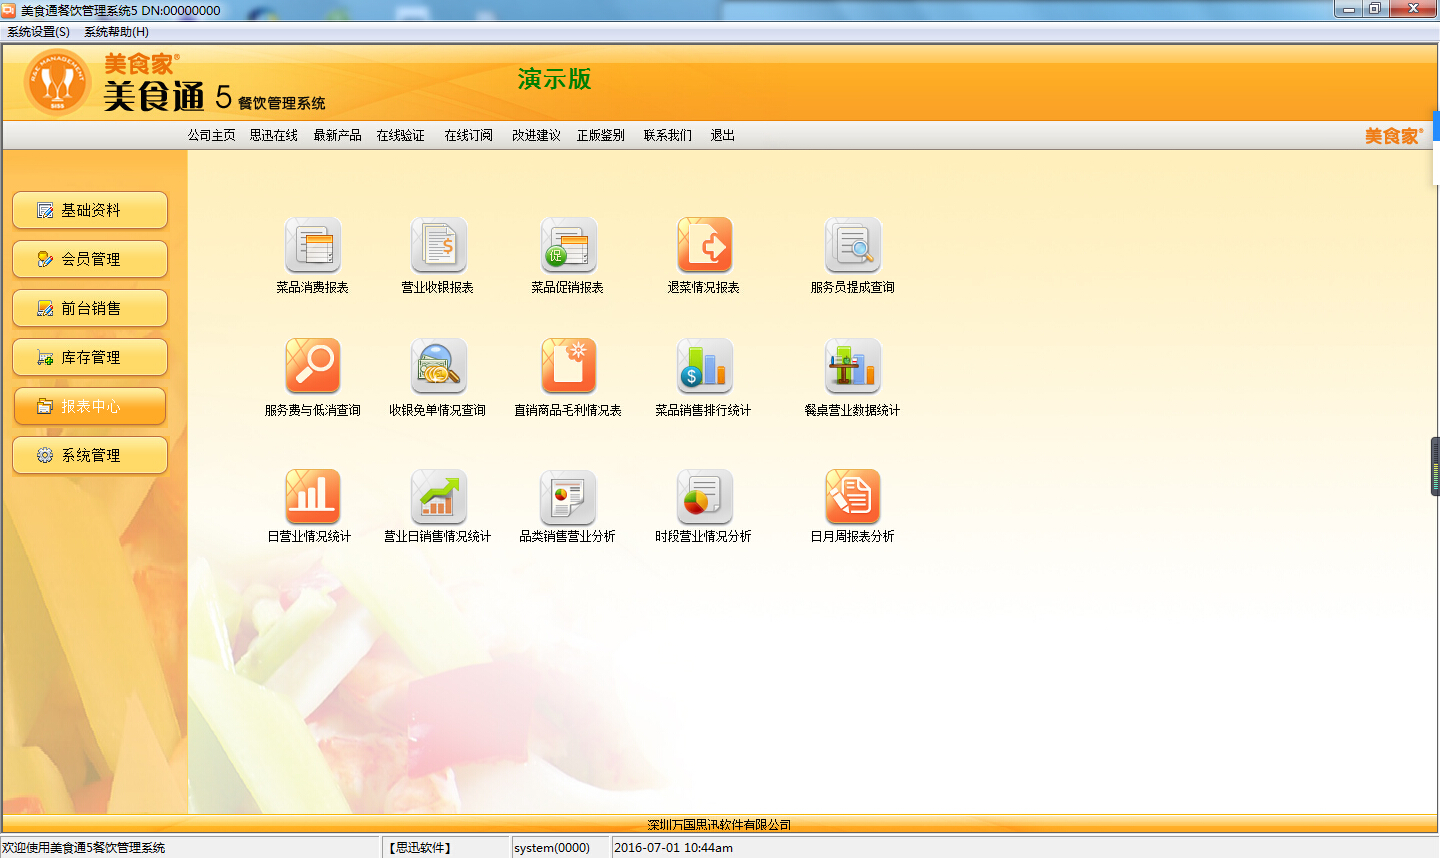Open 直销商品毛利情况表 icon

pyautogui.click(x=568, y=367)
